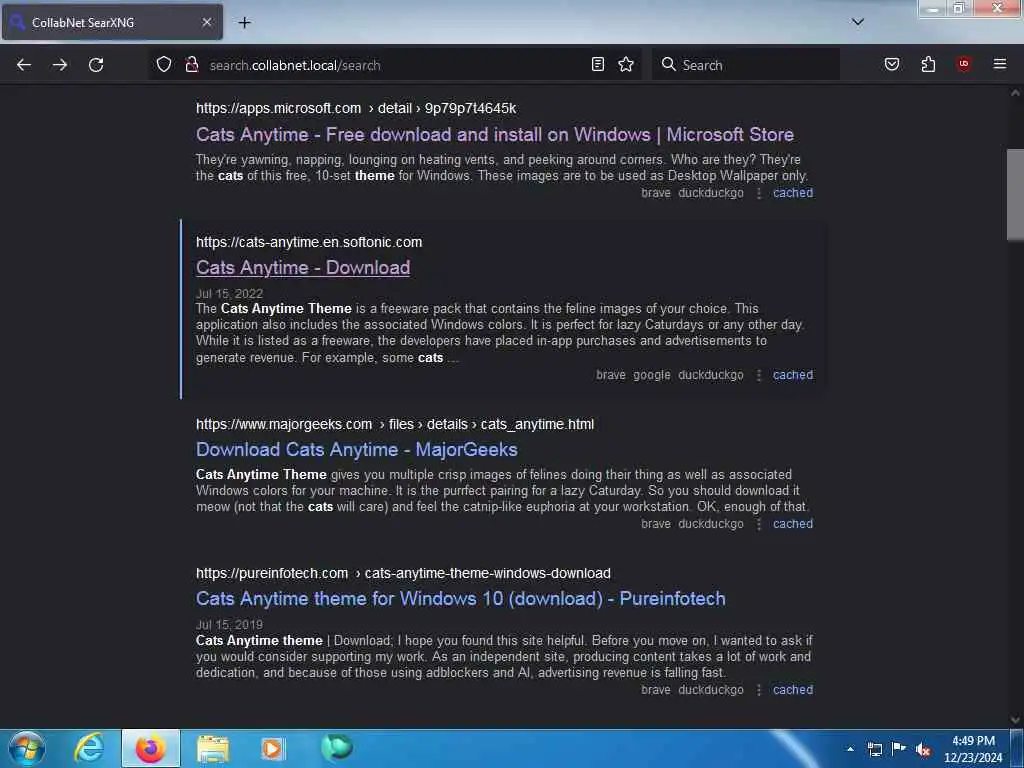Open network status tray icon
Viewport: 1024px width, 768px height.
click(x=875, y=749)
